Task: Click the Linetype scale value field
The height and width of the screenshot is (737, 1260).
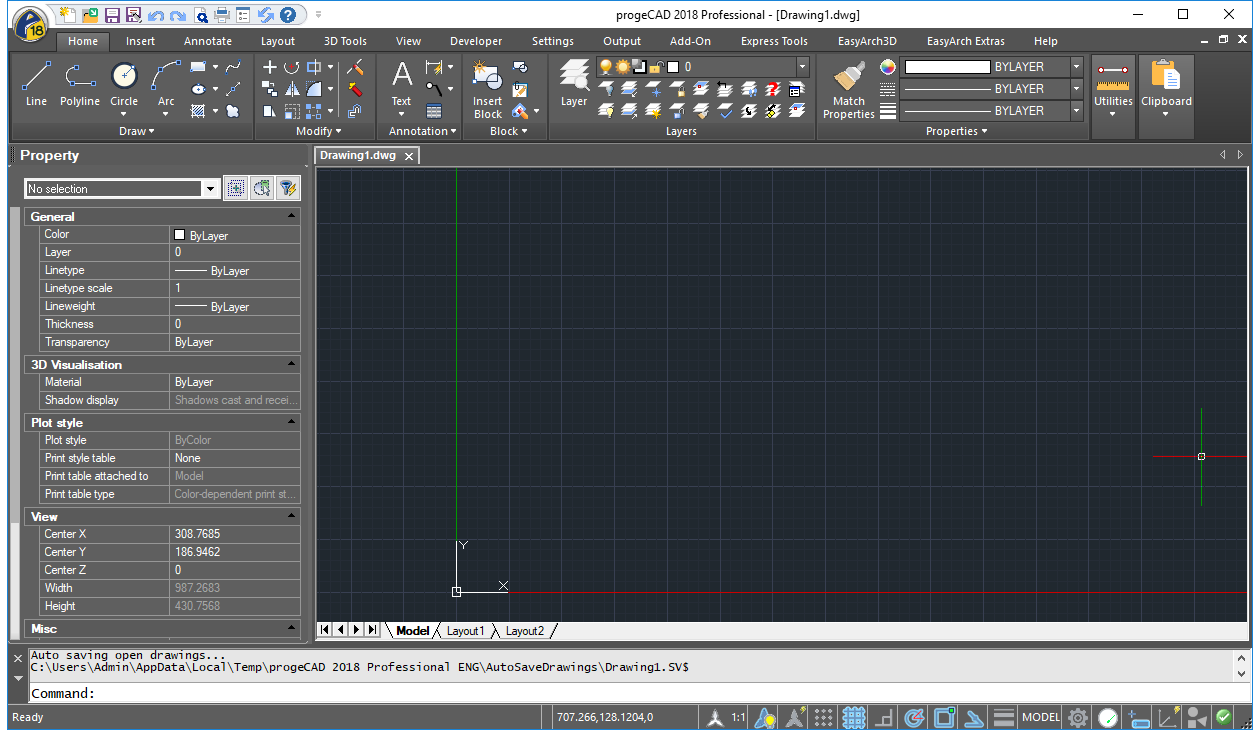Action: (x=236, y=288)
